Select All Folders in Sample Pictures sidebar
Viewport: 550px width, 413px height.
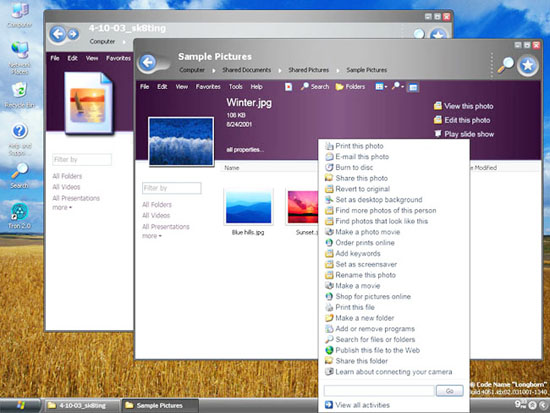point(157,205)
